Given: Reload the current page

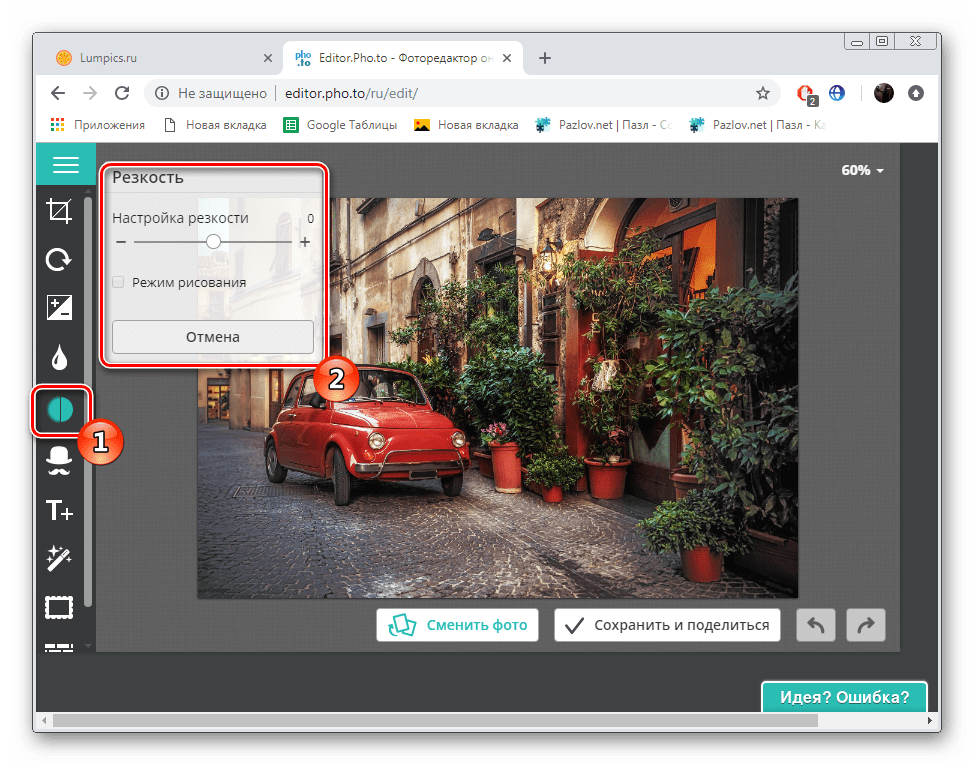Looking at the screenshot, I should point(122,93).
